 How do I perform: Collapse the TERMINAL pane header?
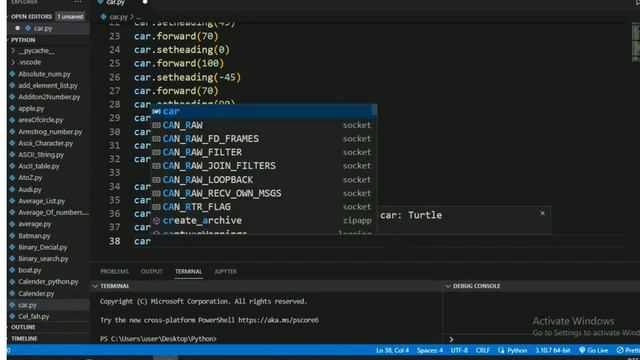click(114, 286)
